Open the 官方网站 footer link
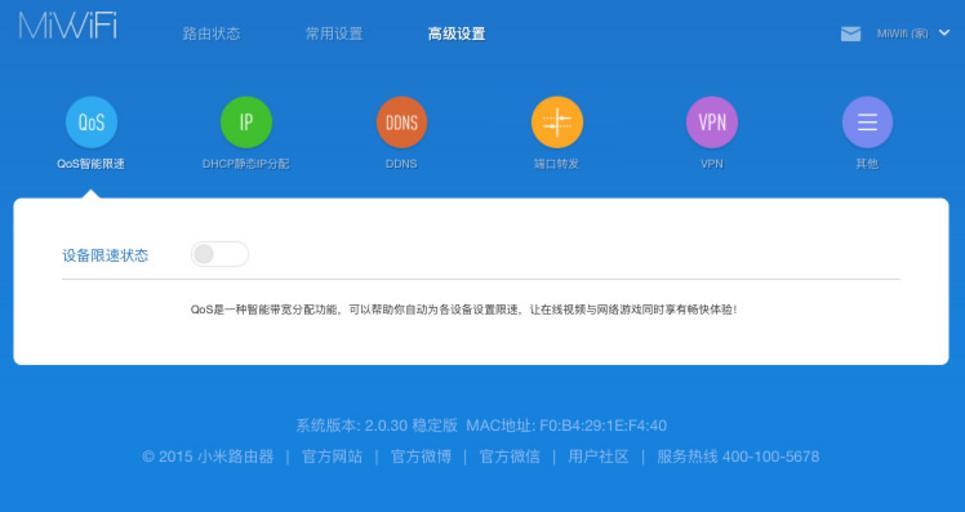 (x=332, y=457)
